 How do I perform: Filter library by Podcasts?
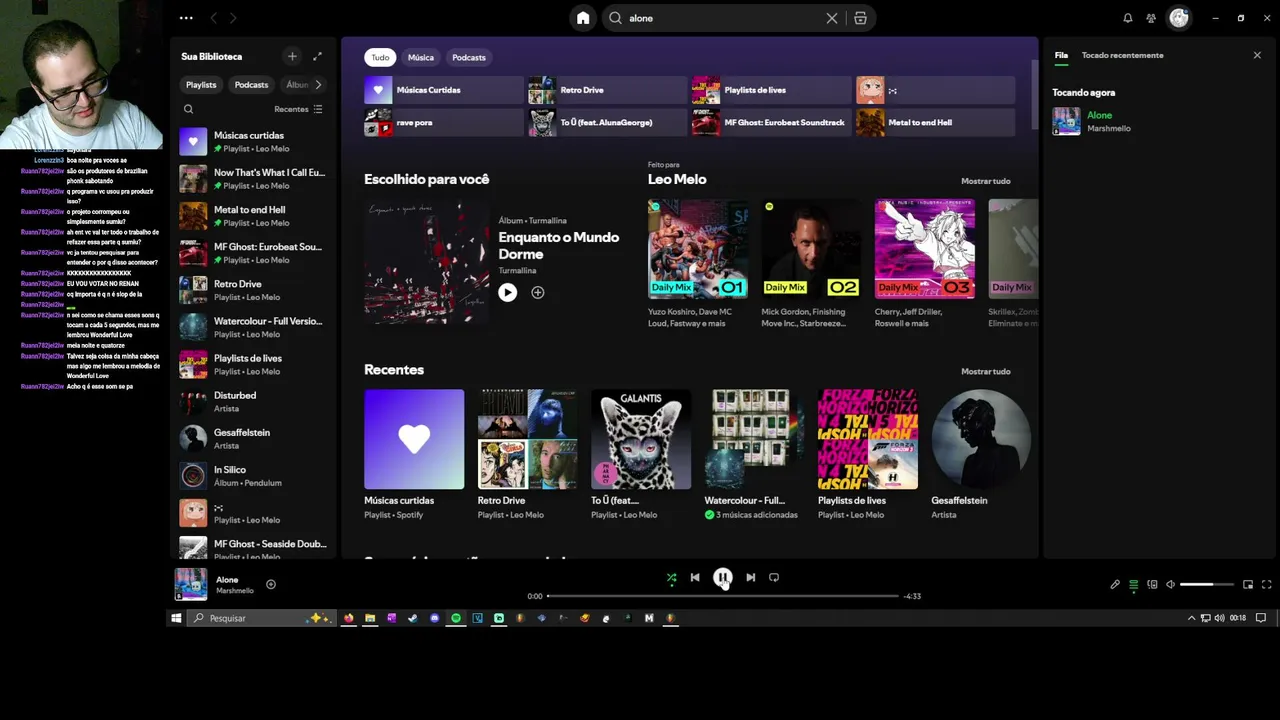[251, 85]
